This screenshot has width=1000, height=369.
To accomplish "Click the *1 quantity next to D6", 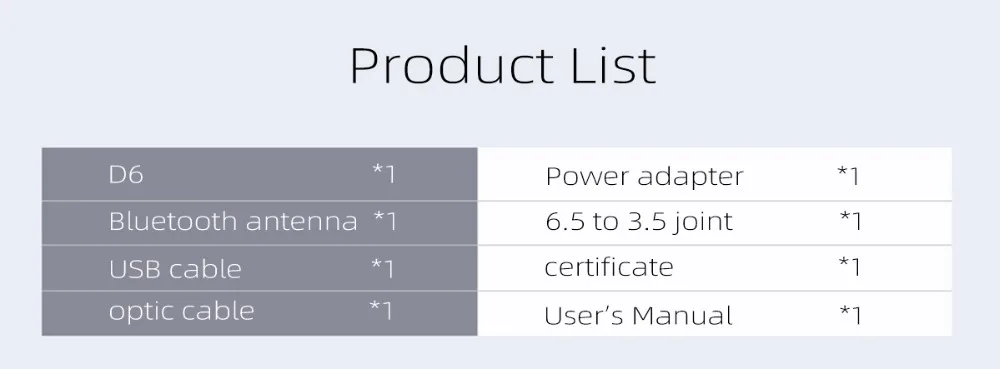I will coord(384,174).
